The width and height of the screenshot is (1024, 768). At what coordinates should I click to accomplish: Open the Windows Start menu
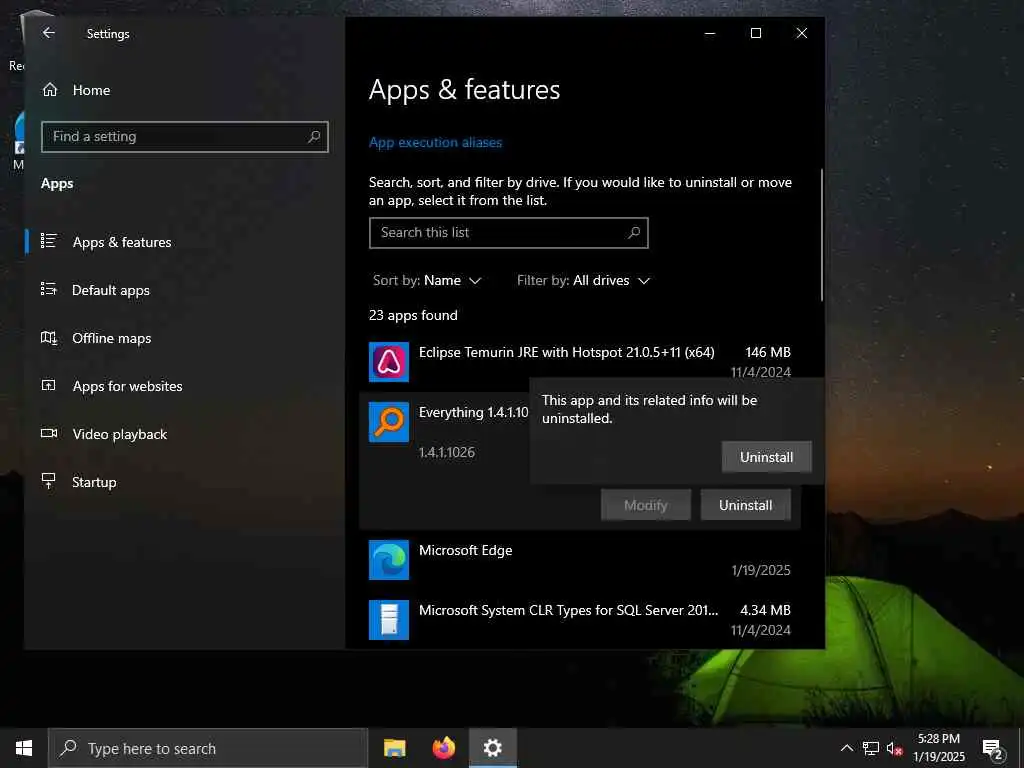[24, 748]
